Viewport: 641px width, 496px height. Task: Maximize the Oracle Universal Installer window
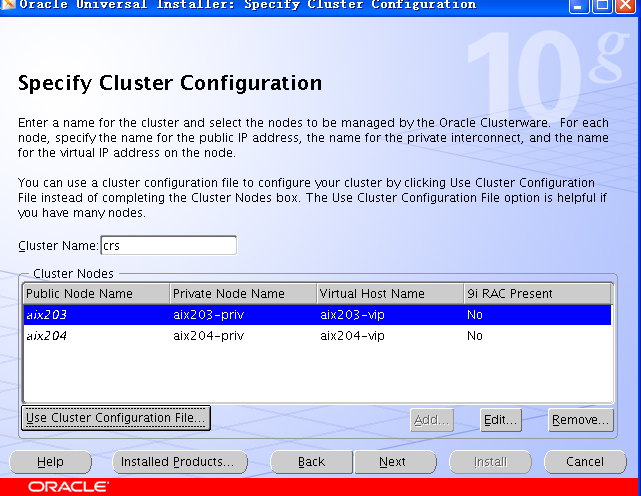coord(601,6)
